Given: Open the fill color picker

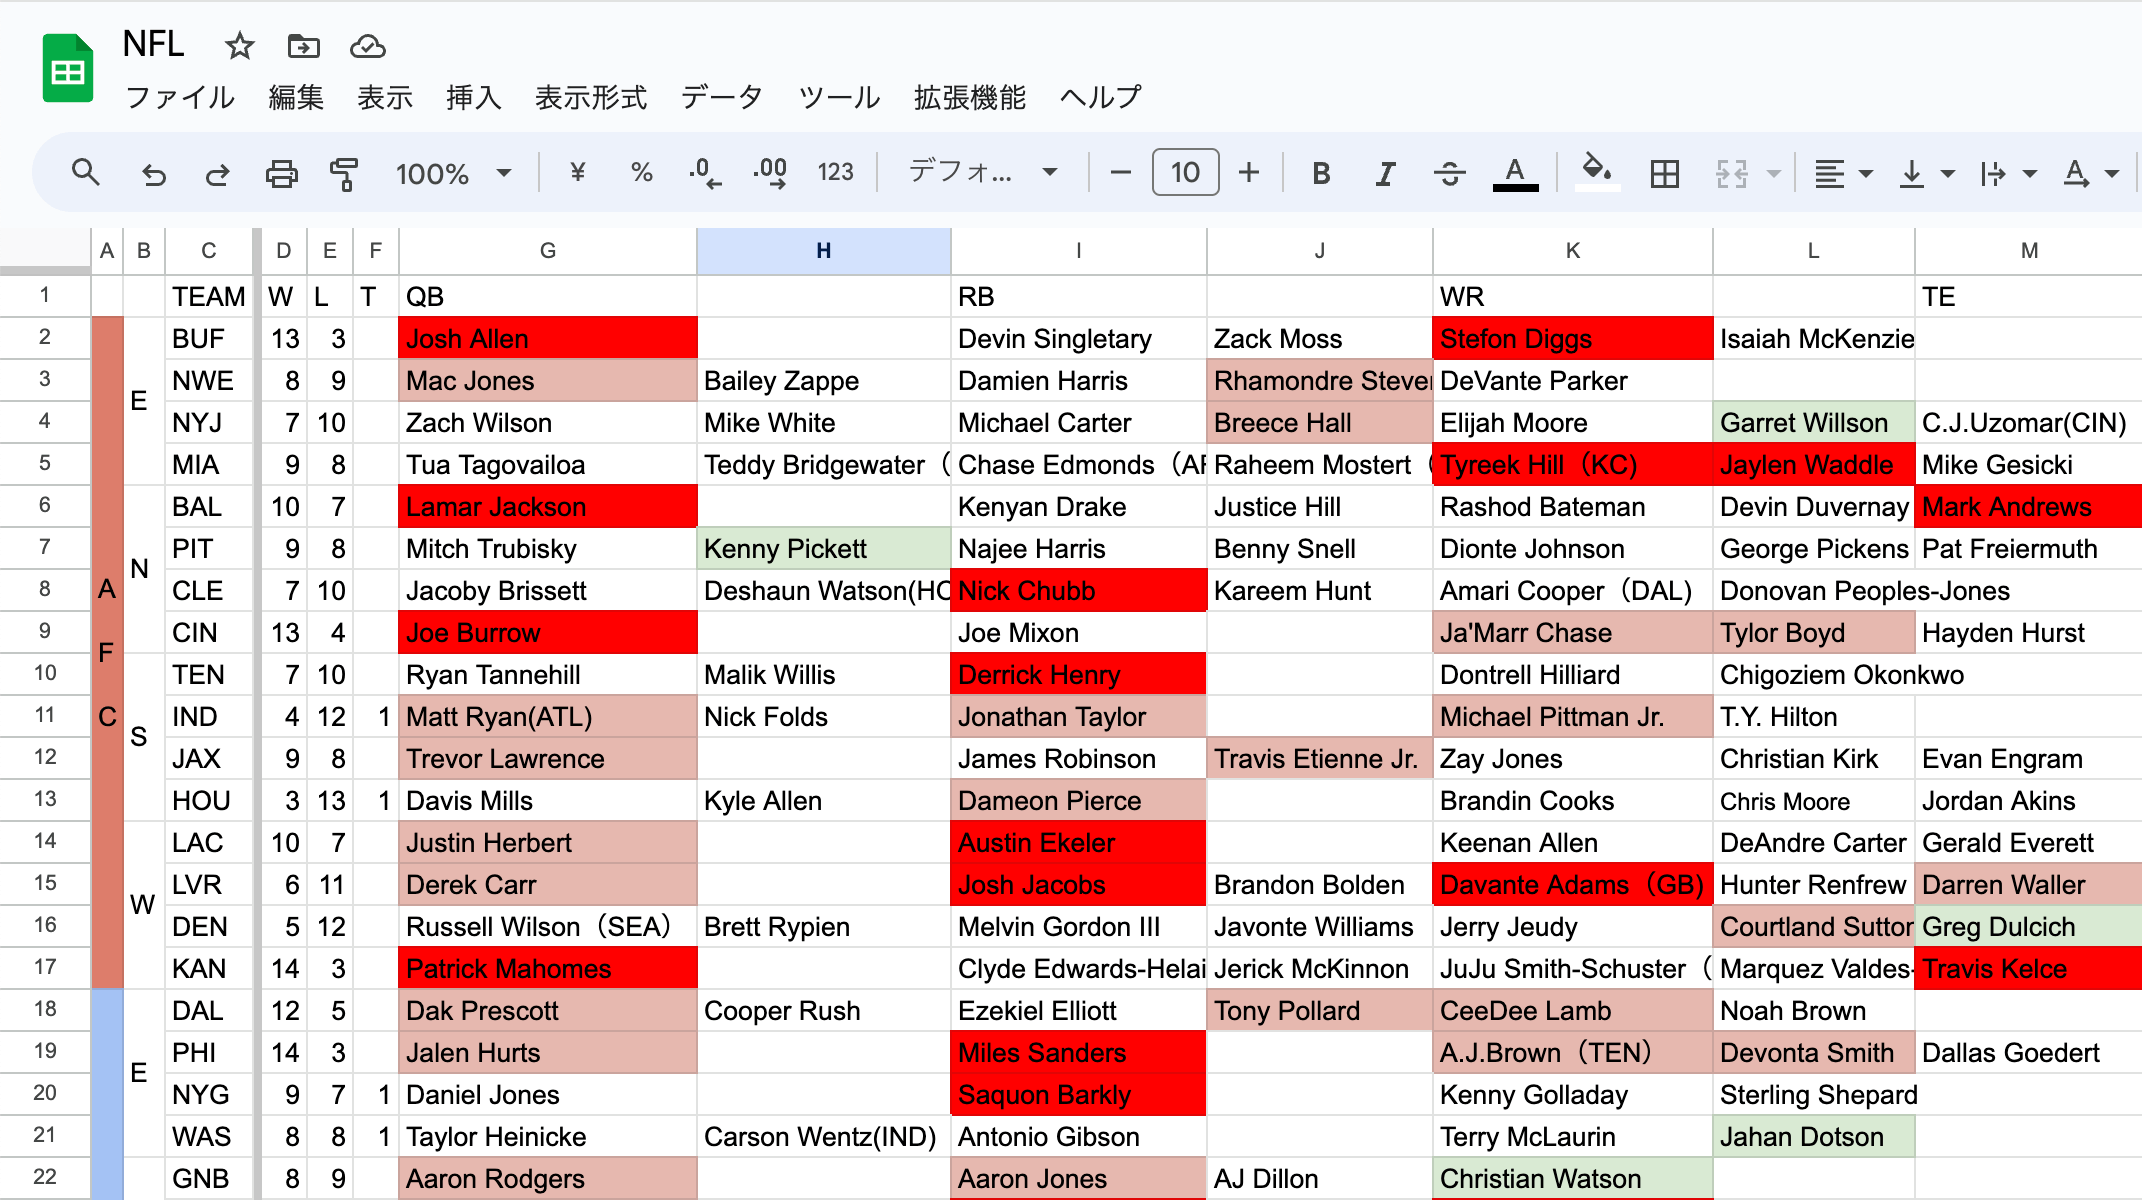Looking at the screenshot, I should click(x=1597, y=172).
